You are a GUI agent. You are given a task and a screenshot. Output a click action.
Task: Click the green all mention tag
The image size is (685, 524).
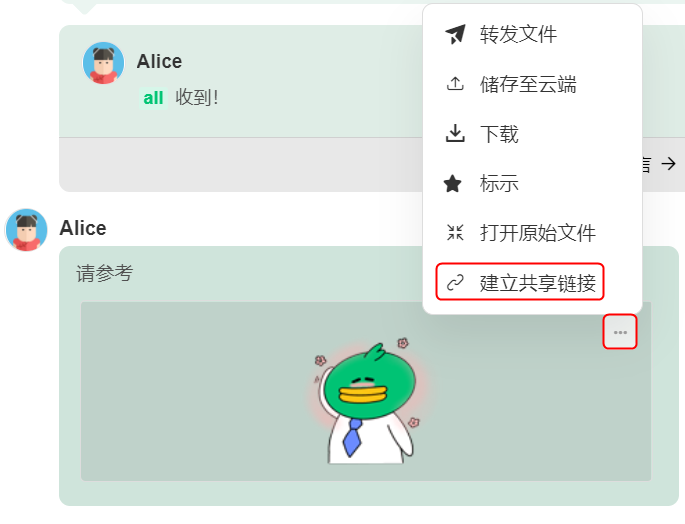(x=153, y=98)
